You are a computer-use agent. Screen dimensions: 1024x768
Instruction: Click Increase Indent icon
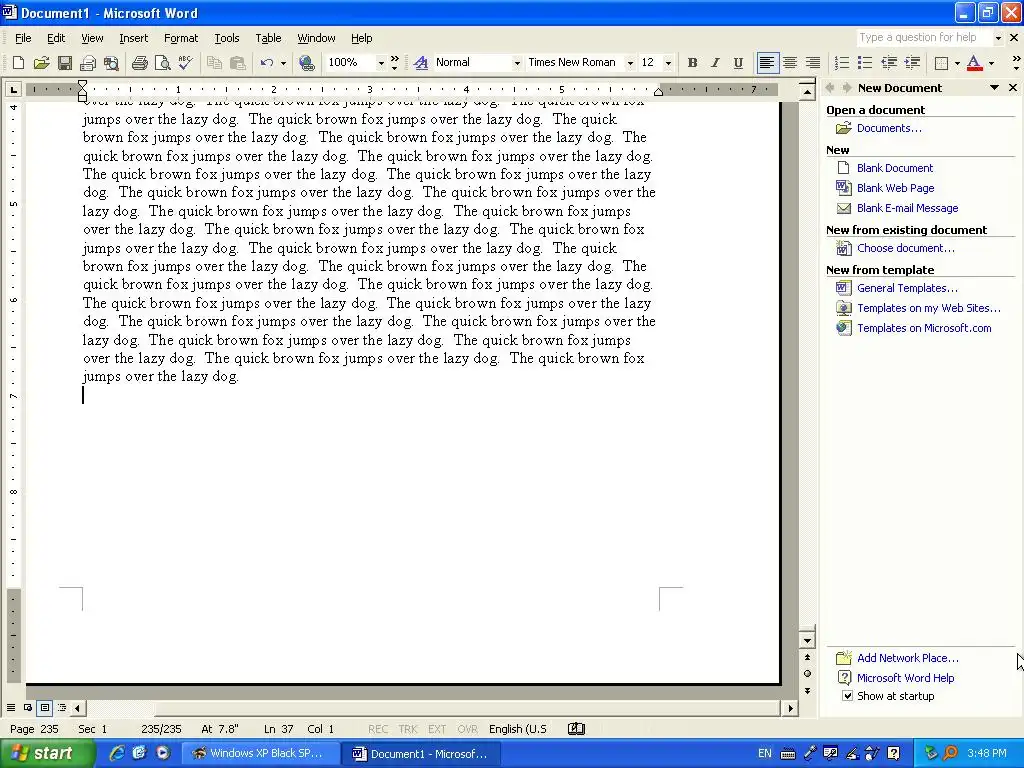coord(912,63)
